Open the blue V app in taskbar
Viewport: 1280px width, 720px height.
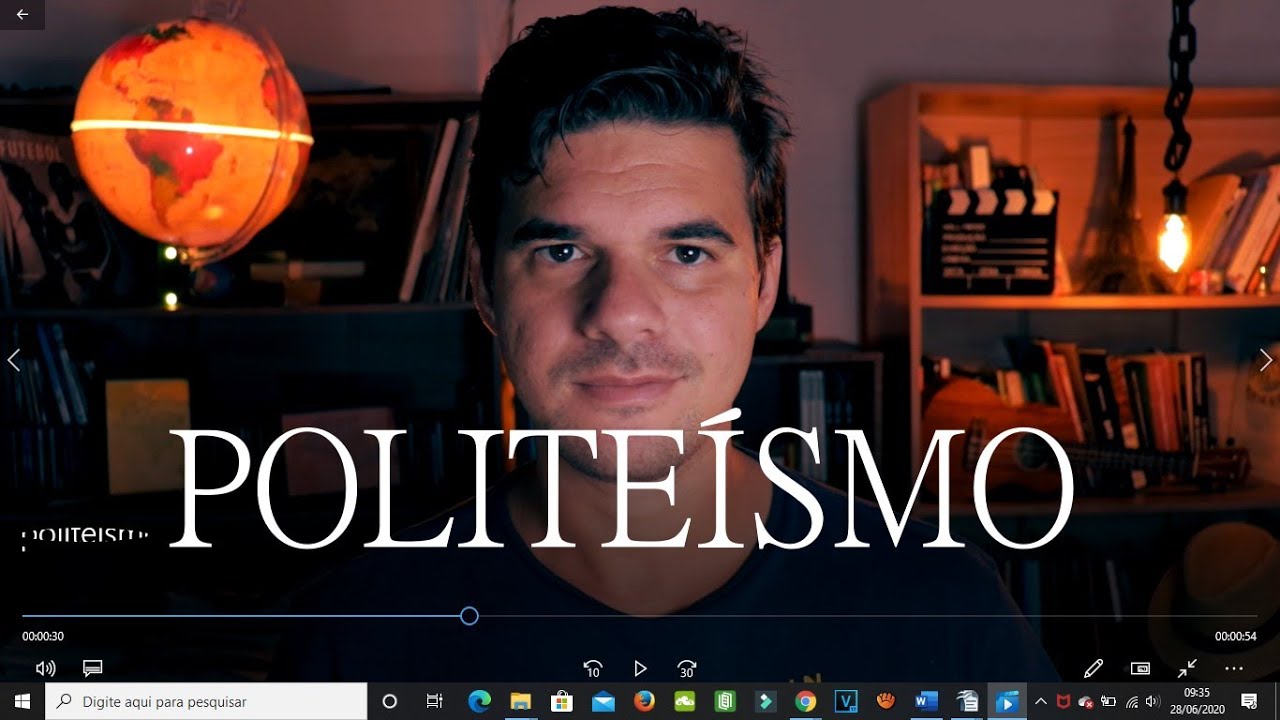pyautogui.click(x=846, y=701)
